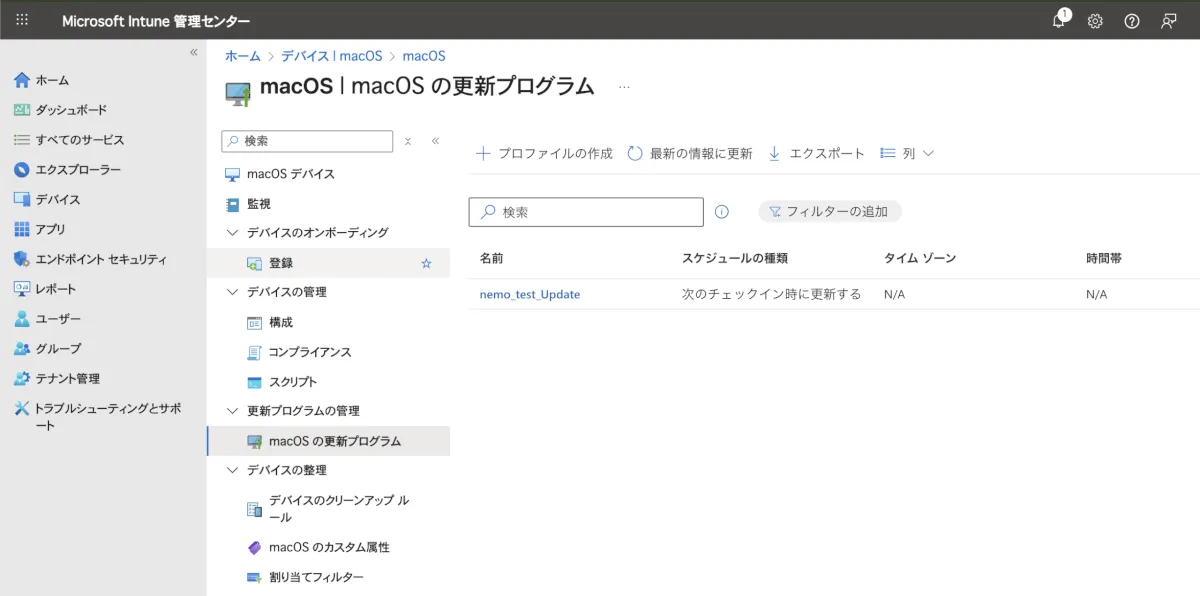
Task: Collapse the 更新プログラムの管理 section
Action: click(233, 411)
